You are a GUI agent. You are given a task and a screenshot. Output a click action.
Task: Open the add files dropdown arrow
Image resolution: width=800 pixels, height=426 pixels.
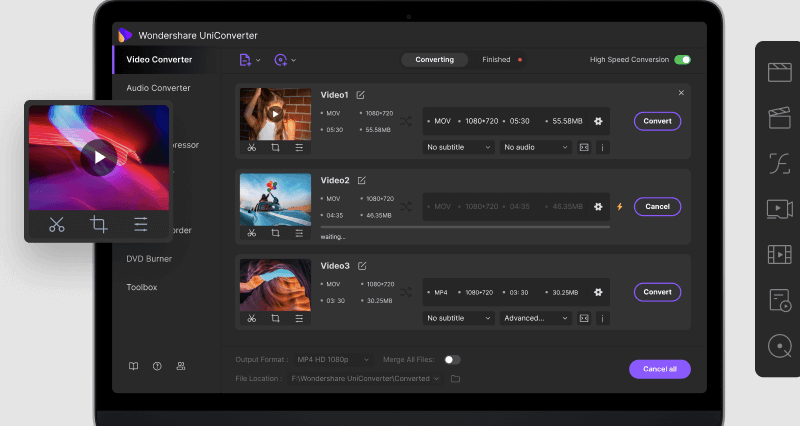pyautogui.click(x=258, y=60)
